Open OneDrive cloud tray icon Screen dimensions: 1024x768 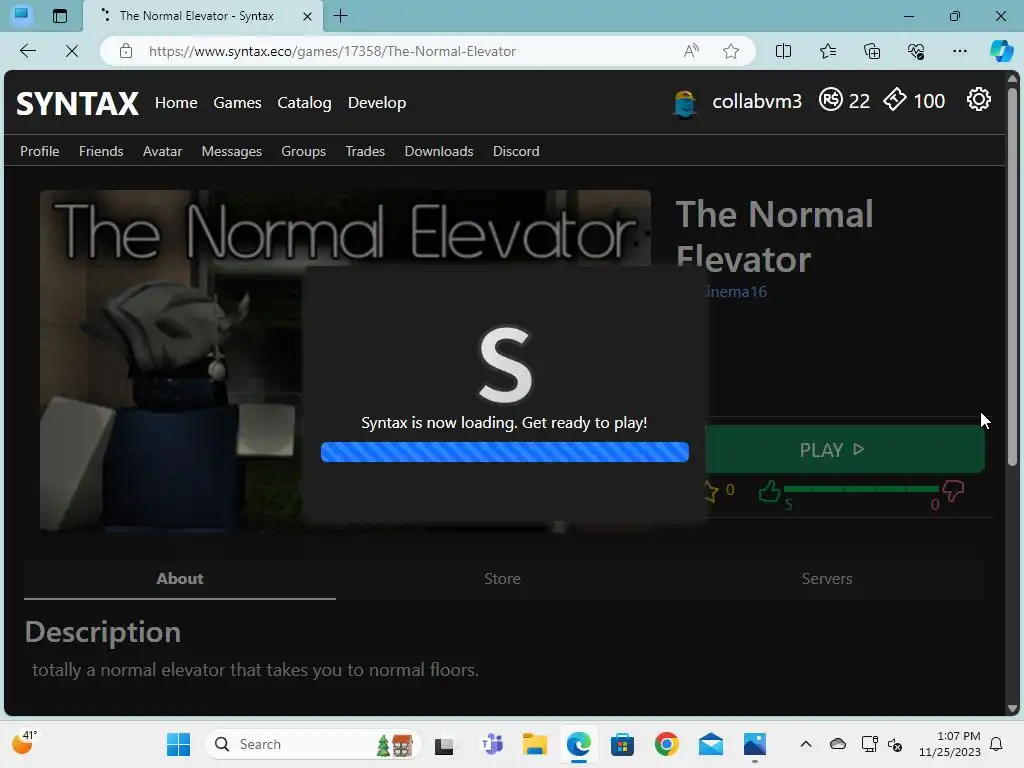[838, 744]
